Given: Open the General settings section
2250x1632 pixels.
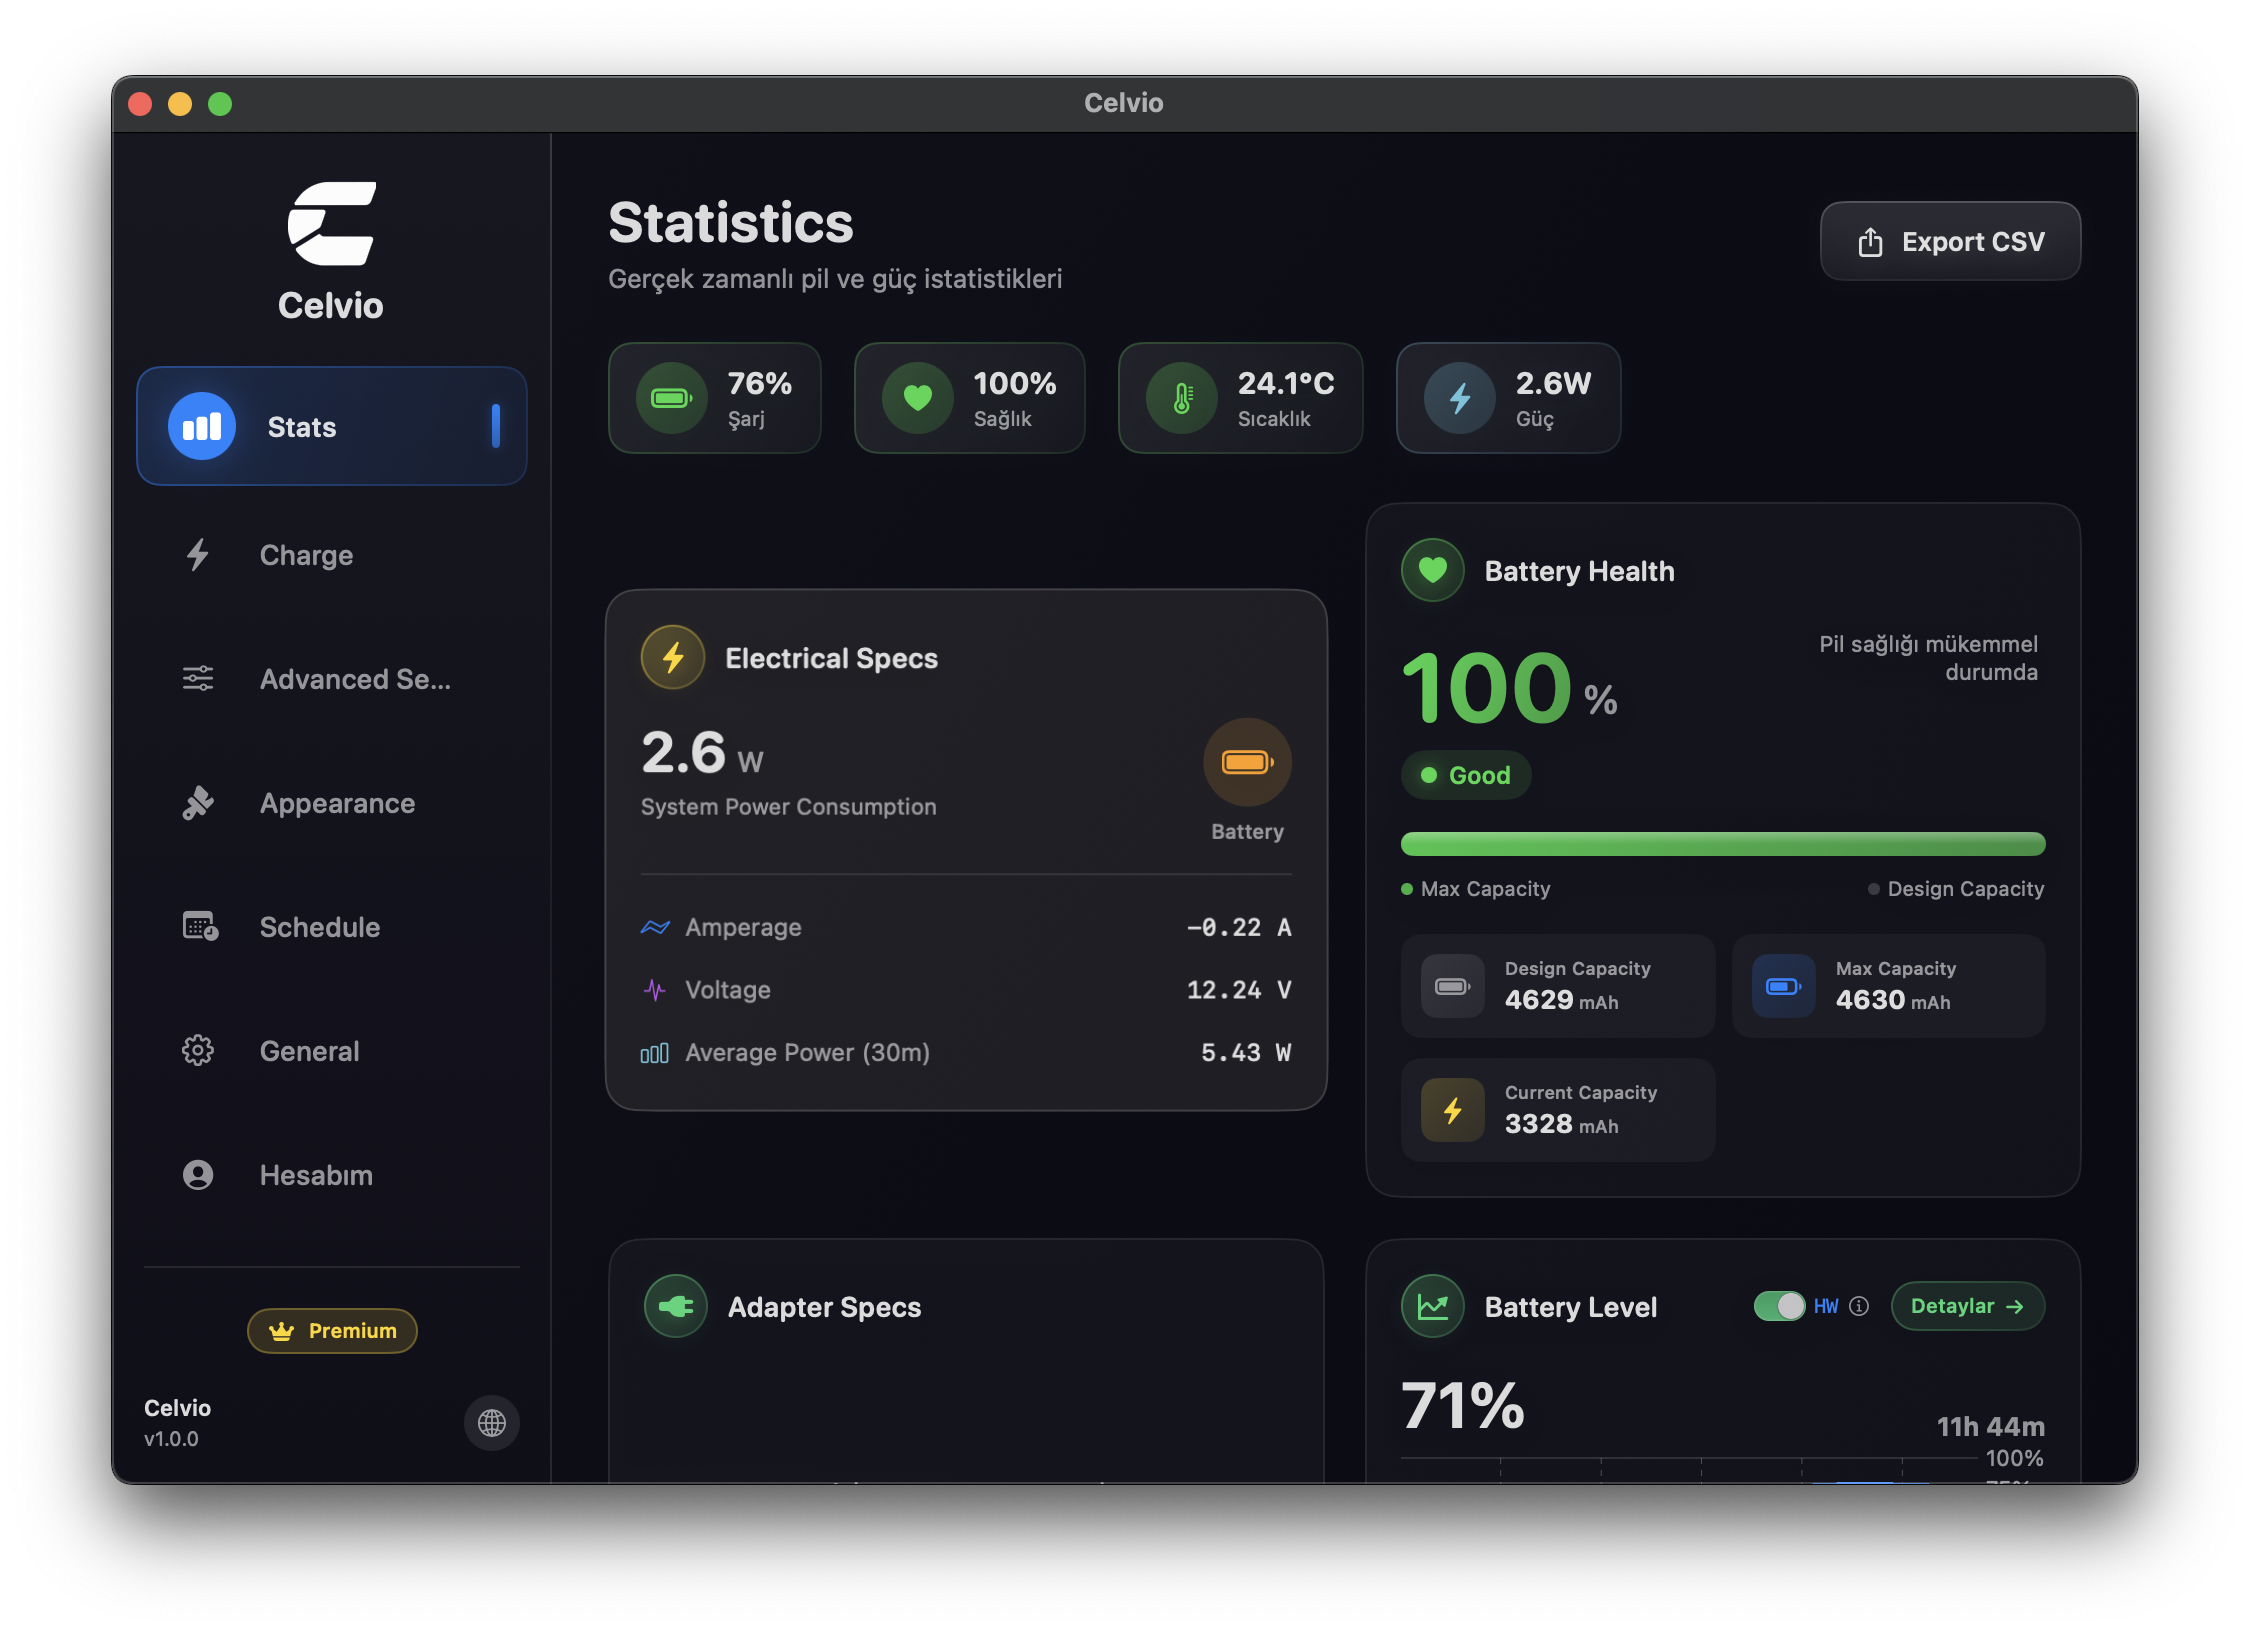Looking at the screenshot, I should [x=310, y=1051].
